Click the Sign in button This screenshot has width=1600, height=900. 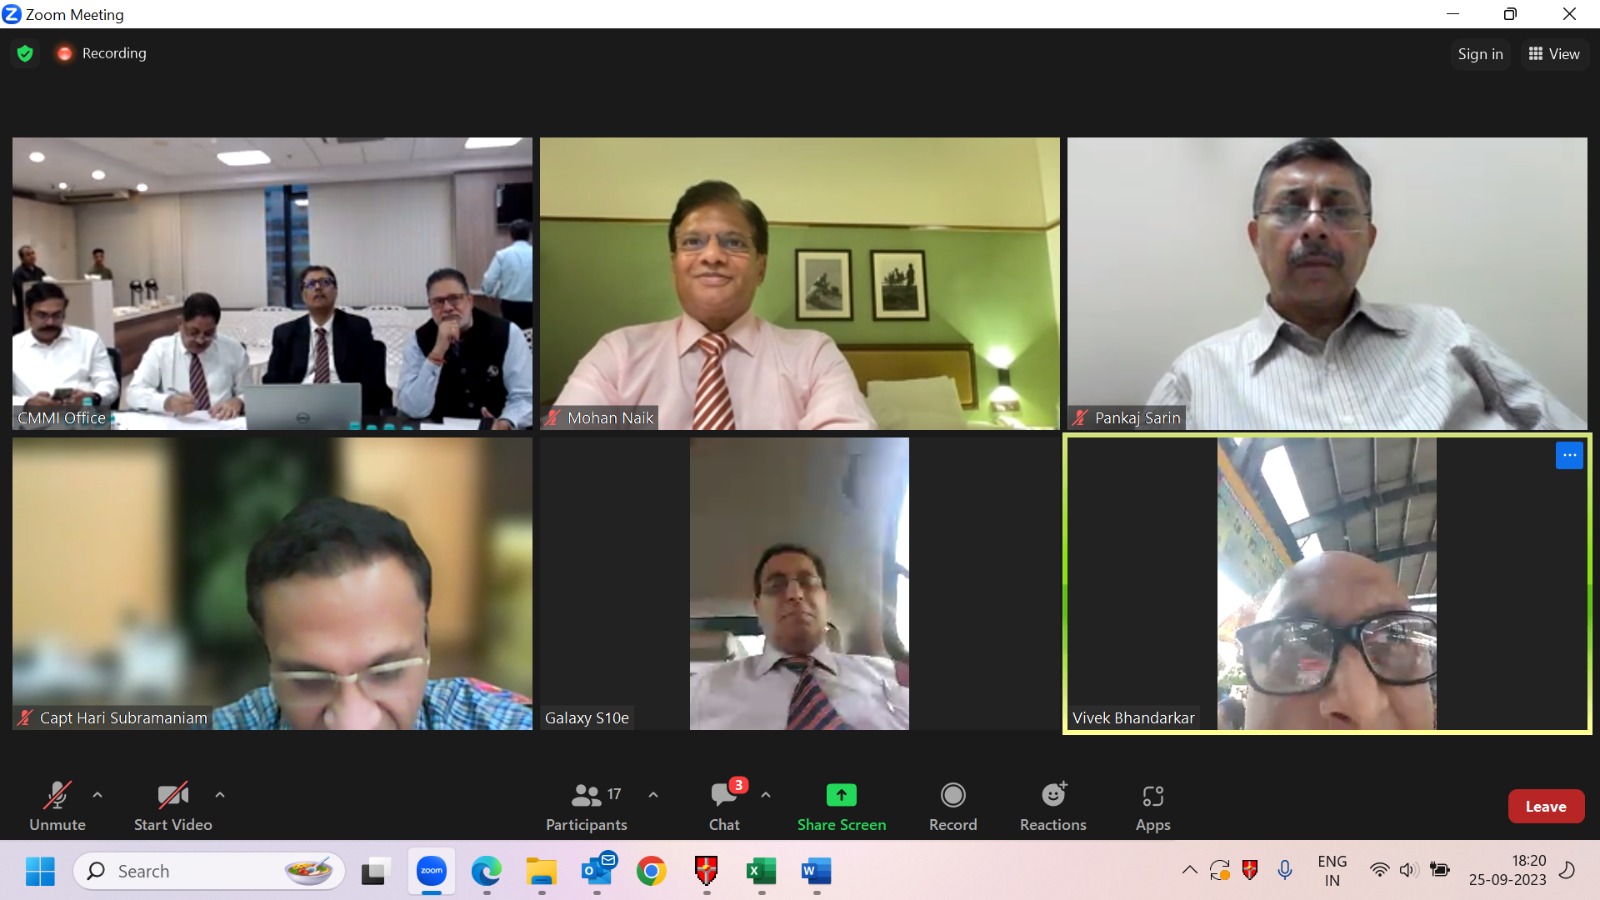point(1480,54)
